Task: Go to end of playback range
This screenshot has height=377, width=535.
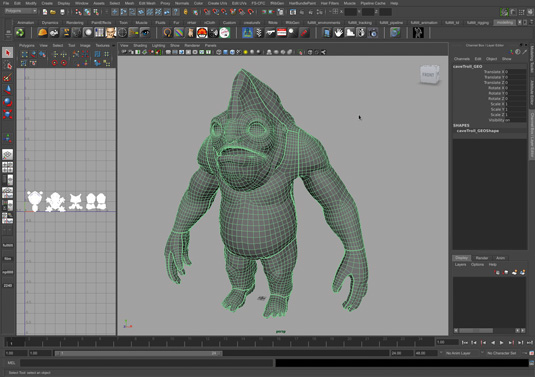Action: pos(530,343)
